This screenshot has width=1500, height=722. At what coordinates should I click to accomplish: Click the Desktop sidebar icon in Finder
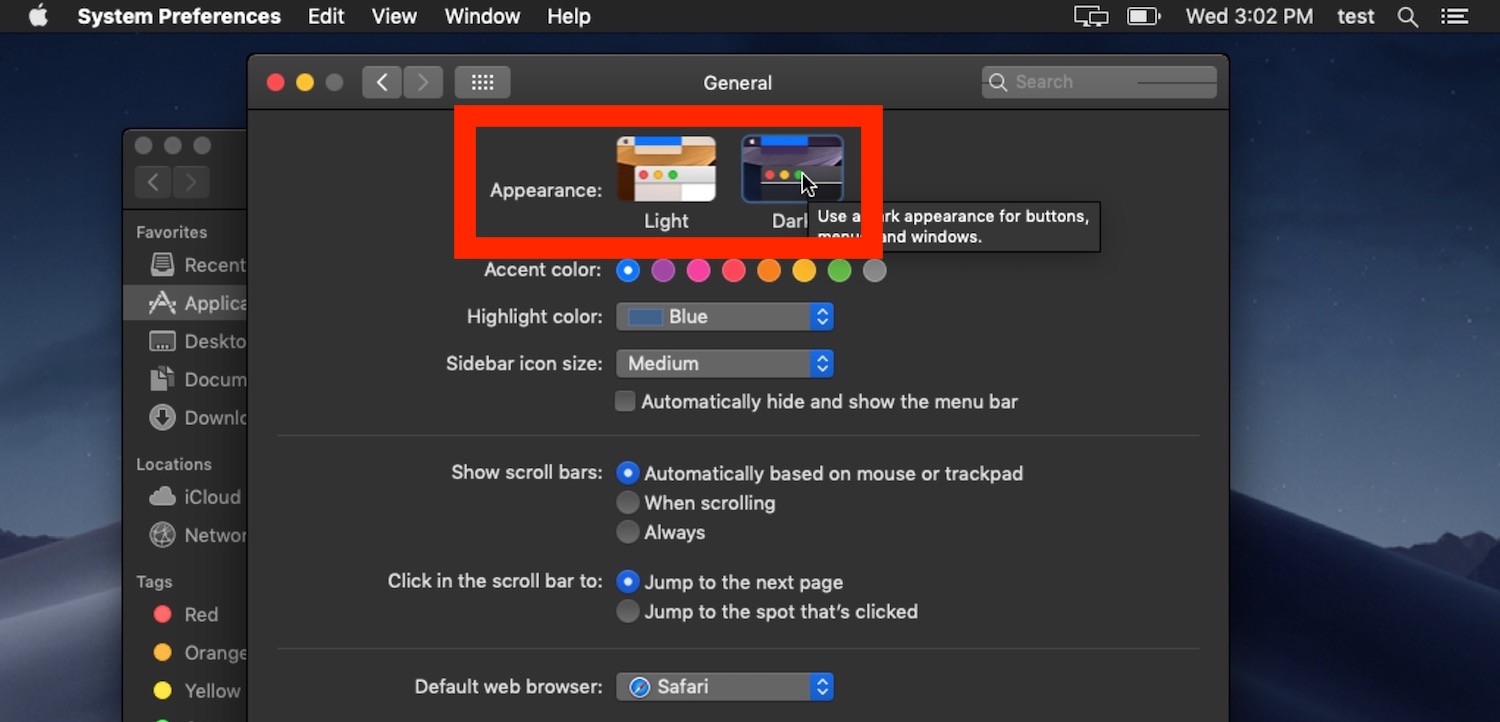click(162, 341)
